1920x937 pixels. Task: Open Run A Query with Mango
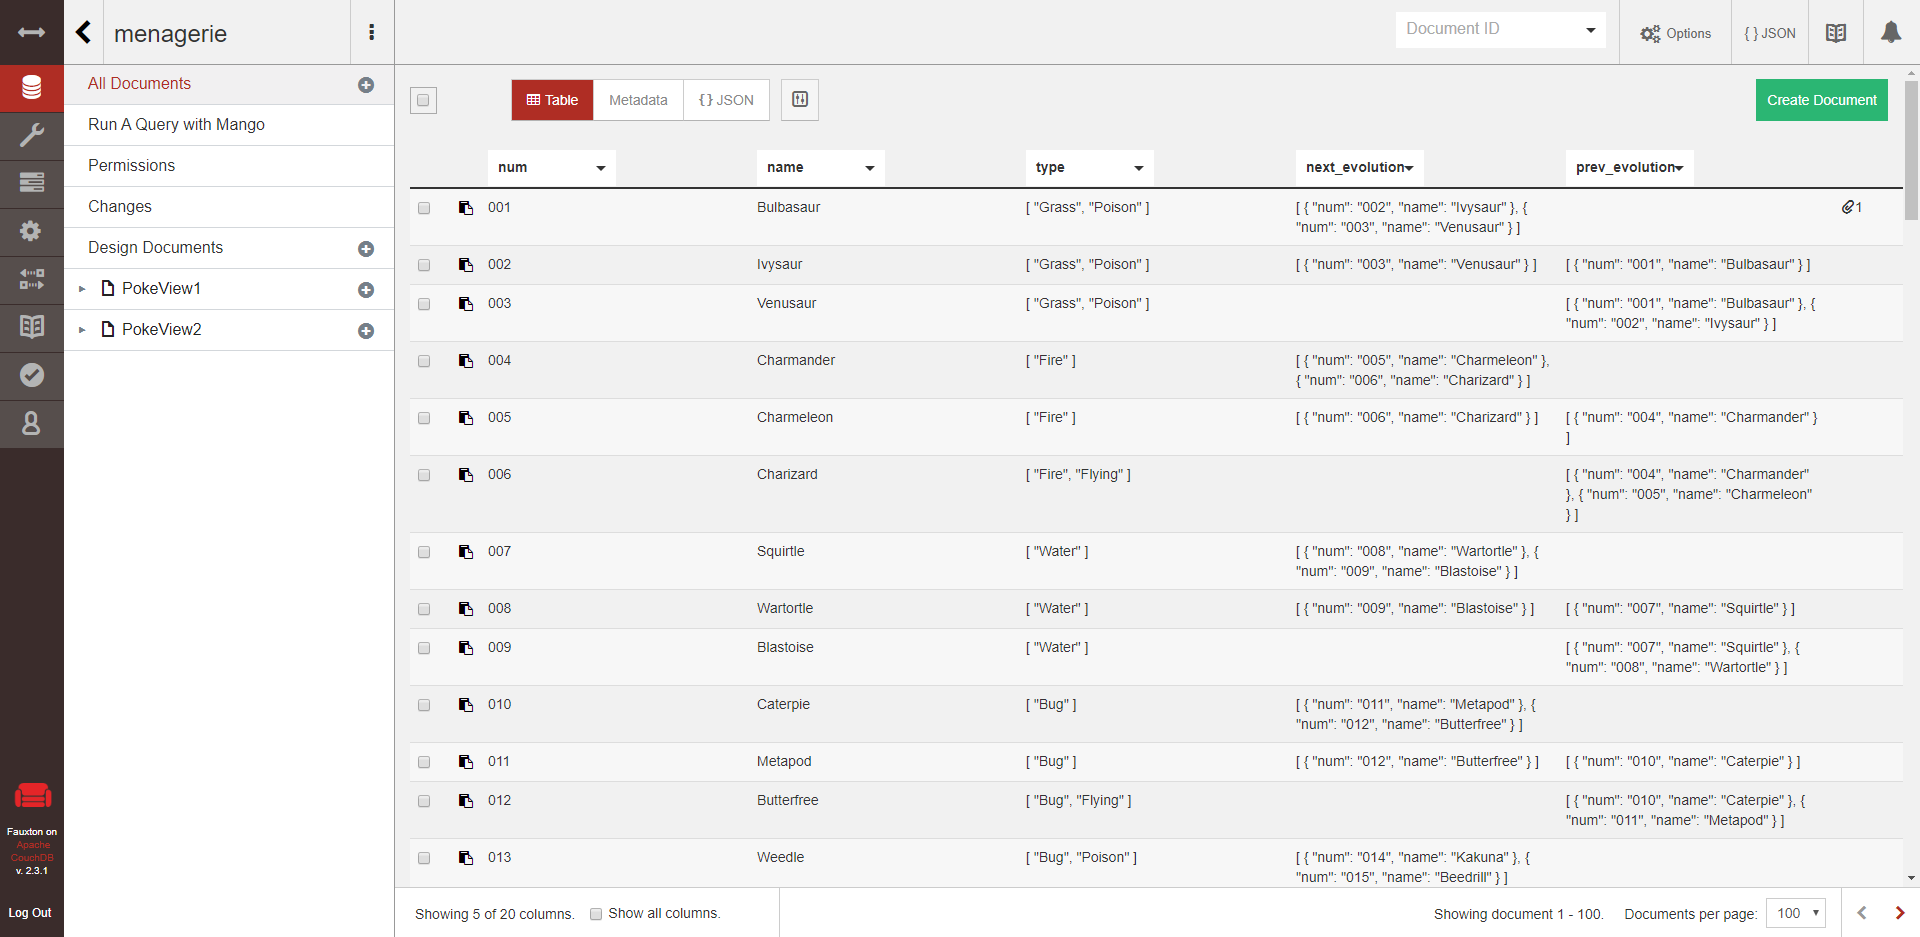(176, 124)
